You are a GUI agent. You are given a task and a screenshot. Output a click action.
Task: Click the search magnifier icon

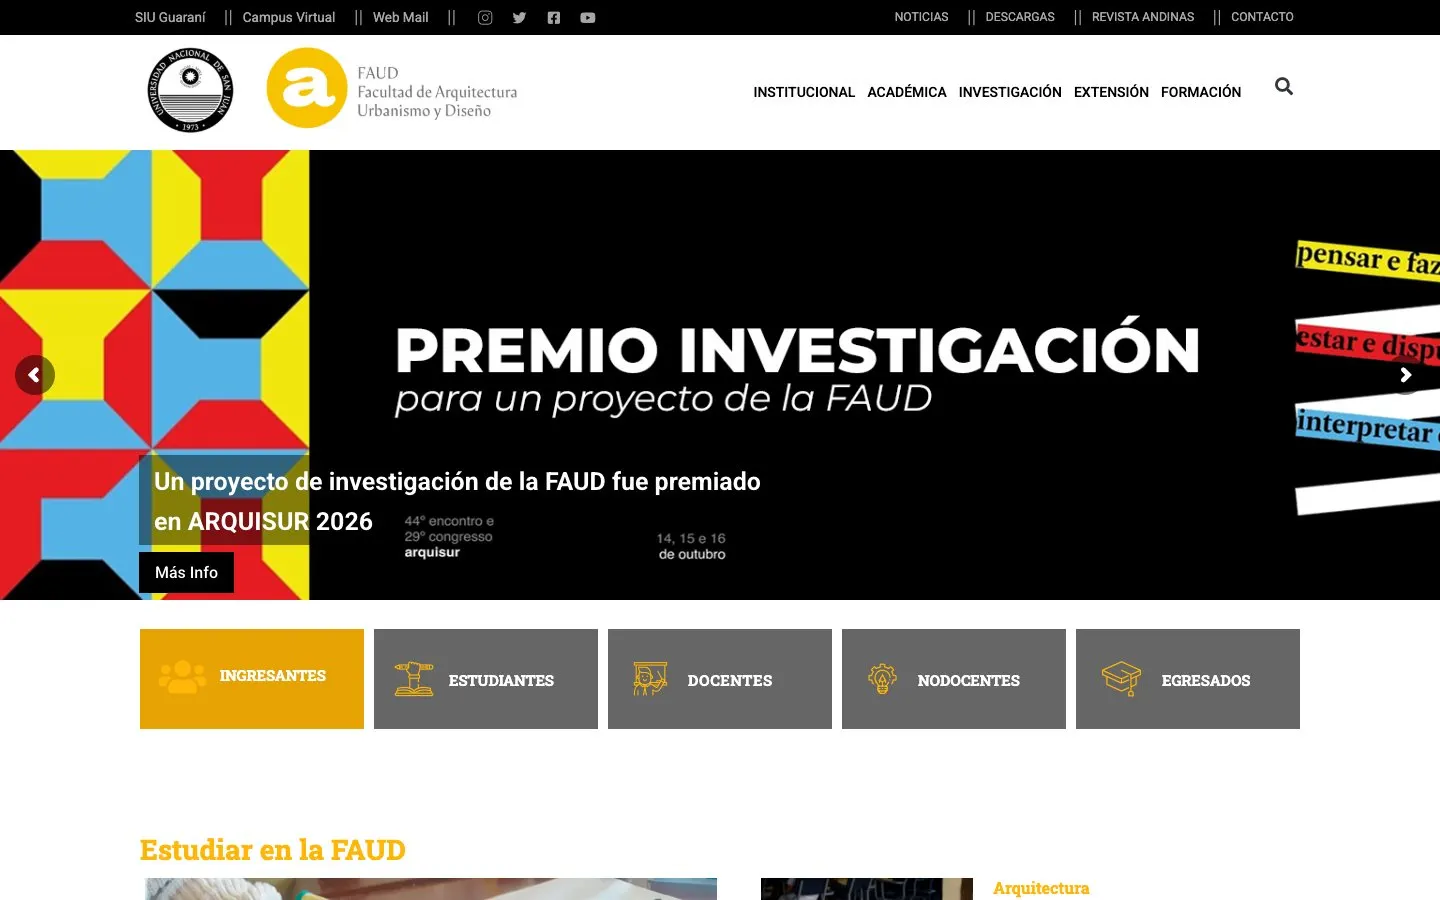(x=1284, y=87)
